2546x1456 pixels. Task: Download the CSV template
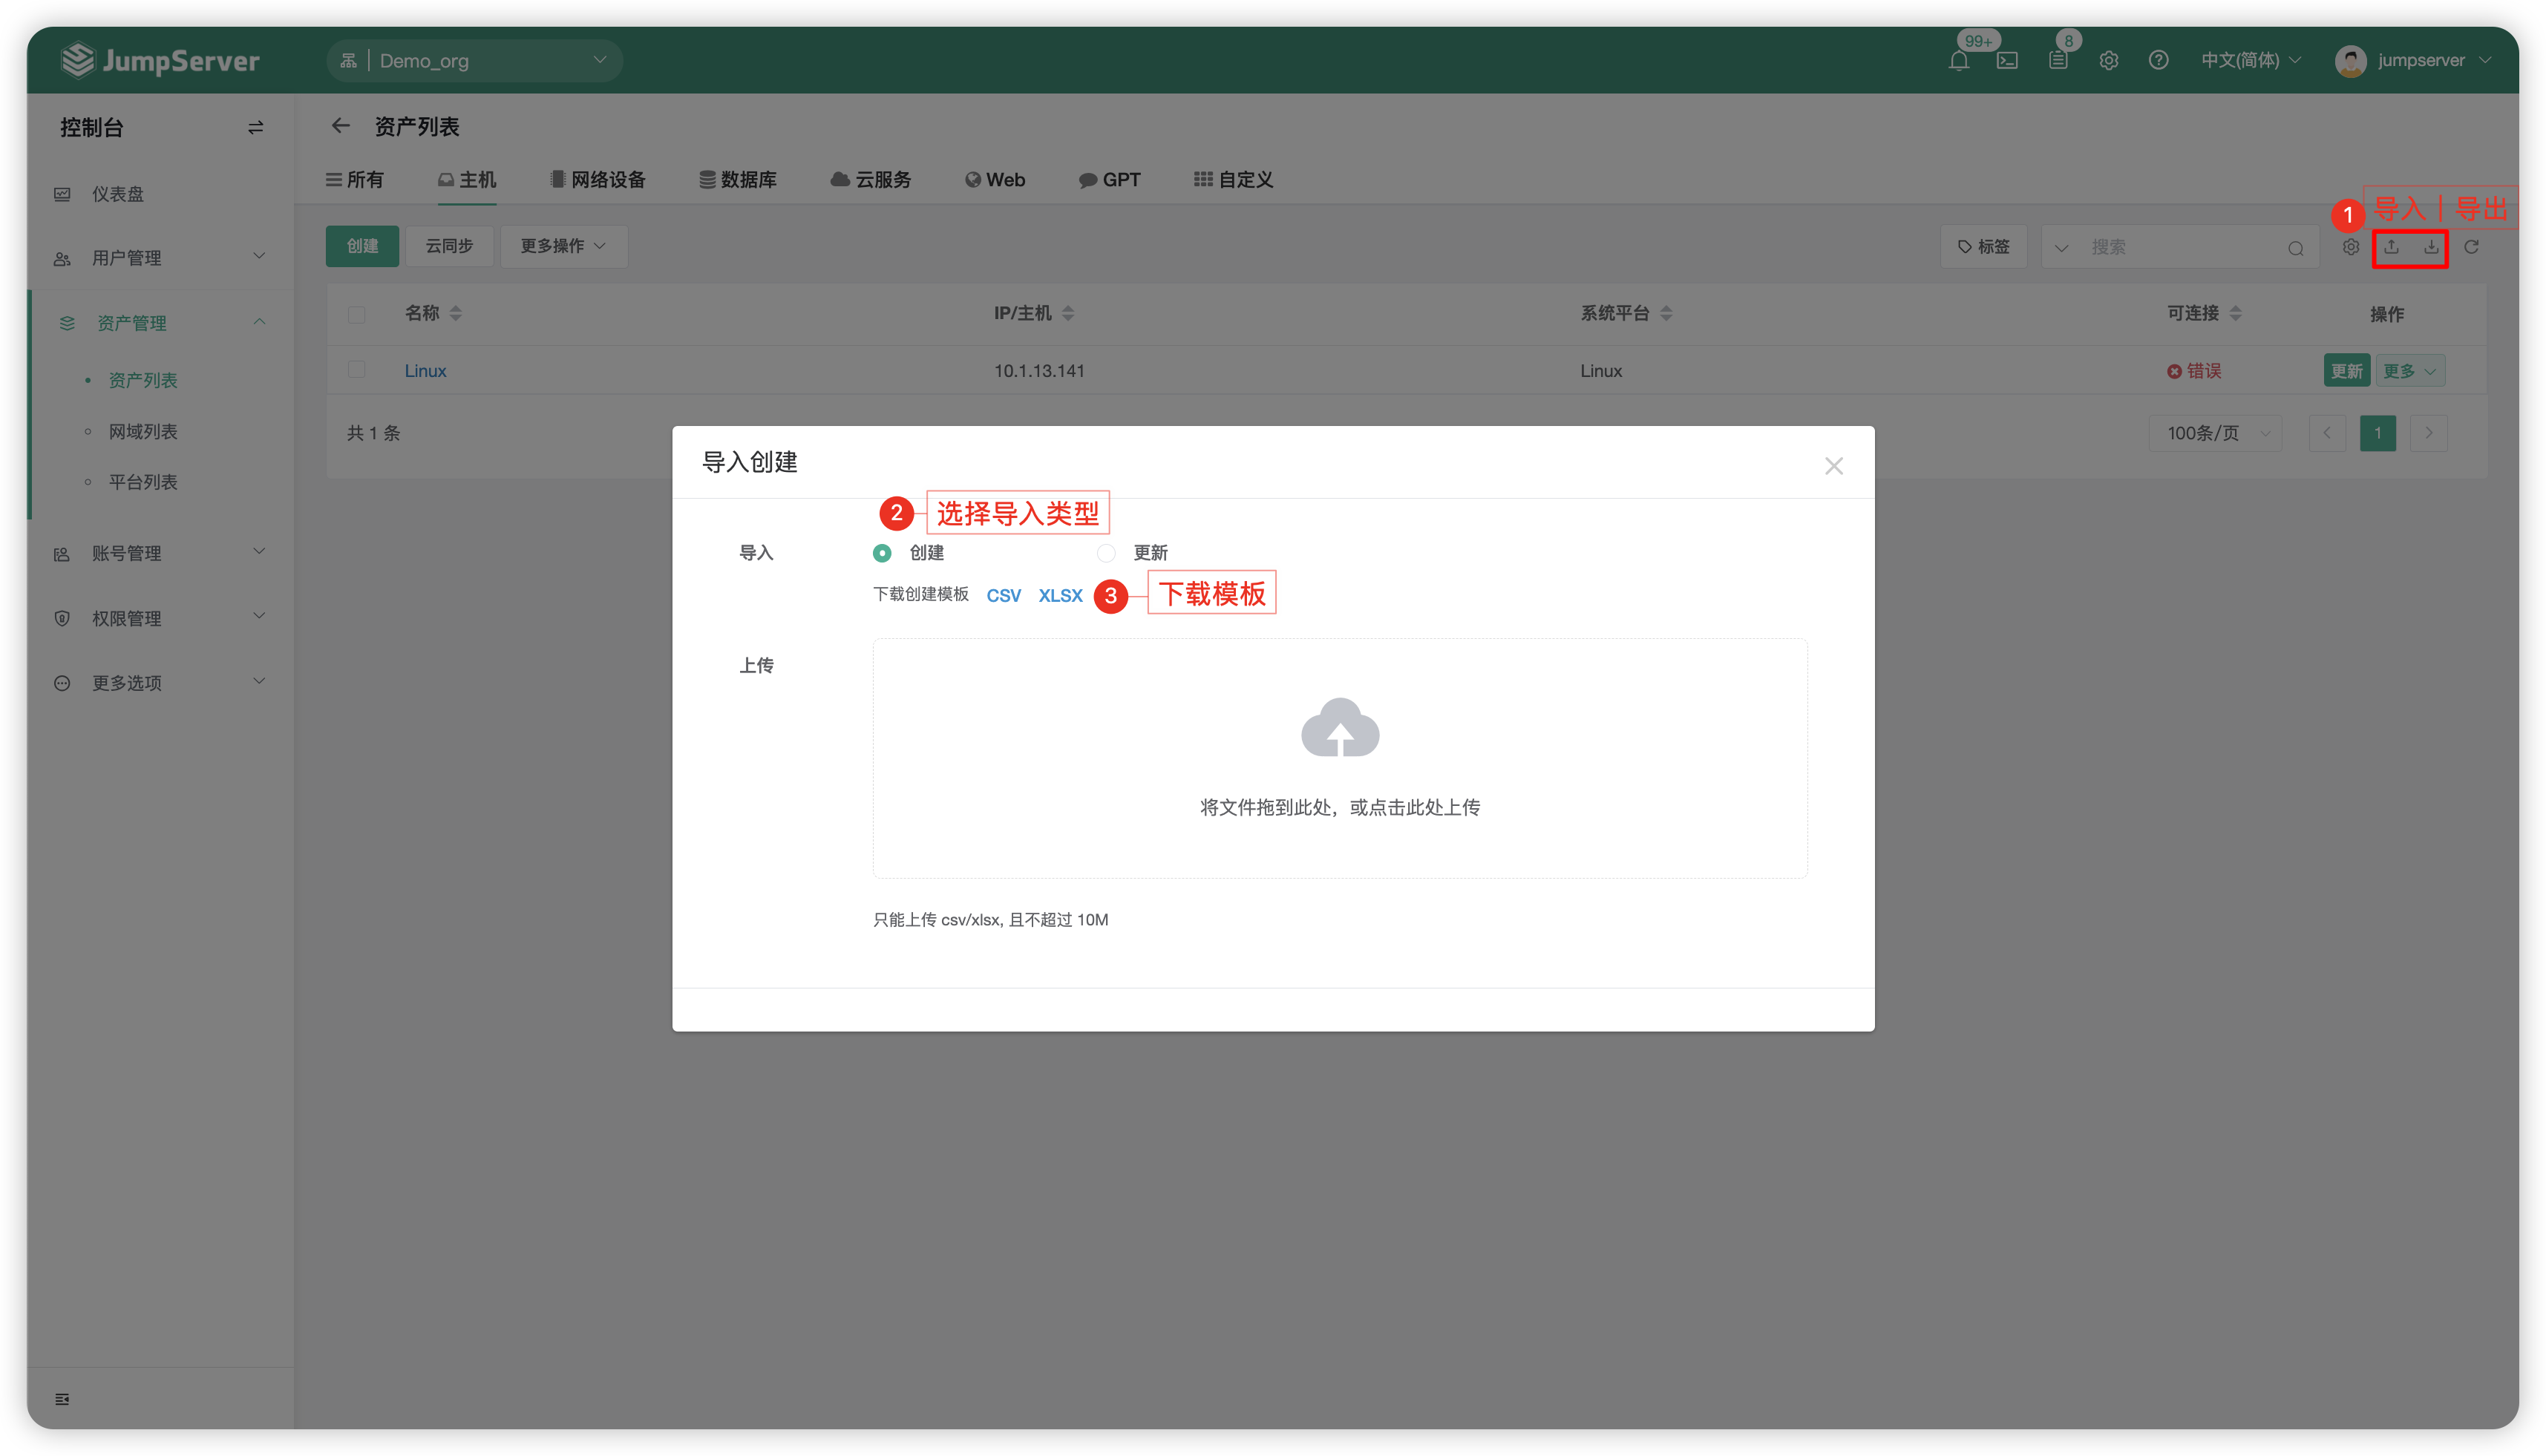(x=1003, y=596)
